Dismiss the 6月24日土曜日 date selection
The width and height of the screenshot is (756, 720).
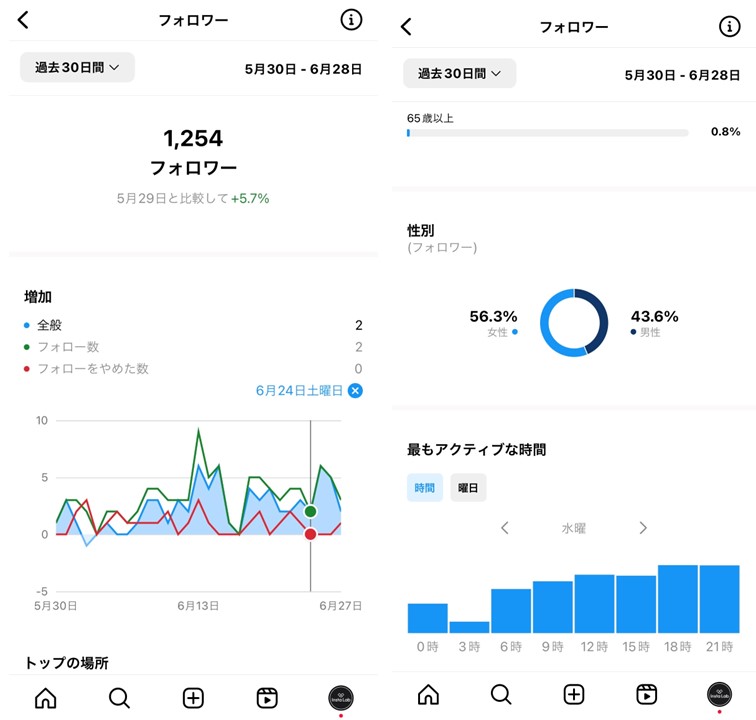pyautogui.click(x=355, y=390)
